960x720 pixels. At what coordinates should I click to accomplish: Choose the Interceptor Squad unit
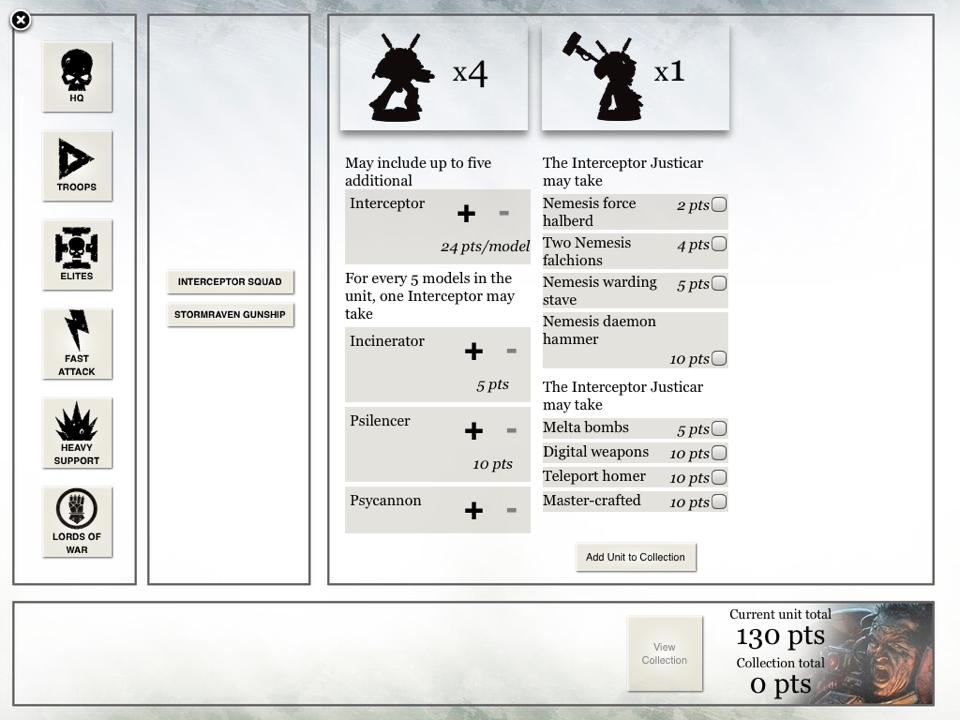(x=230, y=282)
